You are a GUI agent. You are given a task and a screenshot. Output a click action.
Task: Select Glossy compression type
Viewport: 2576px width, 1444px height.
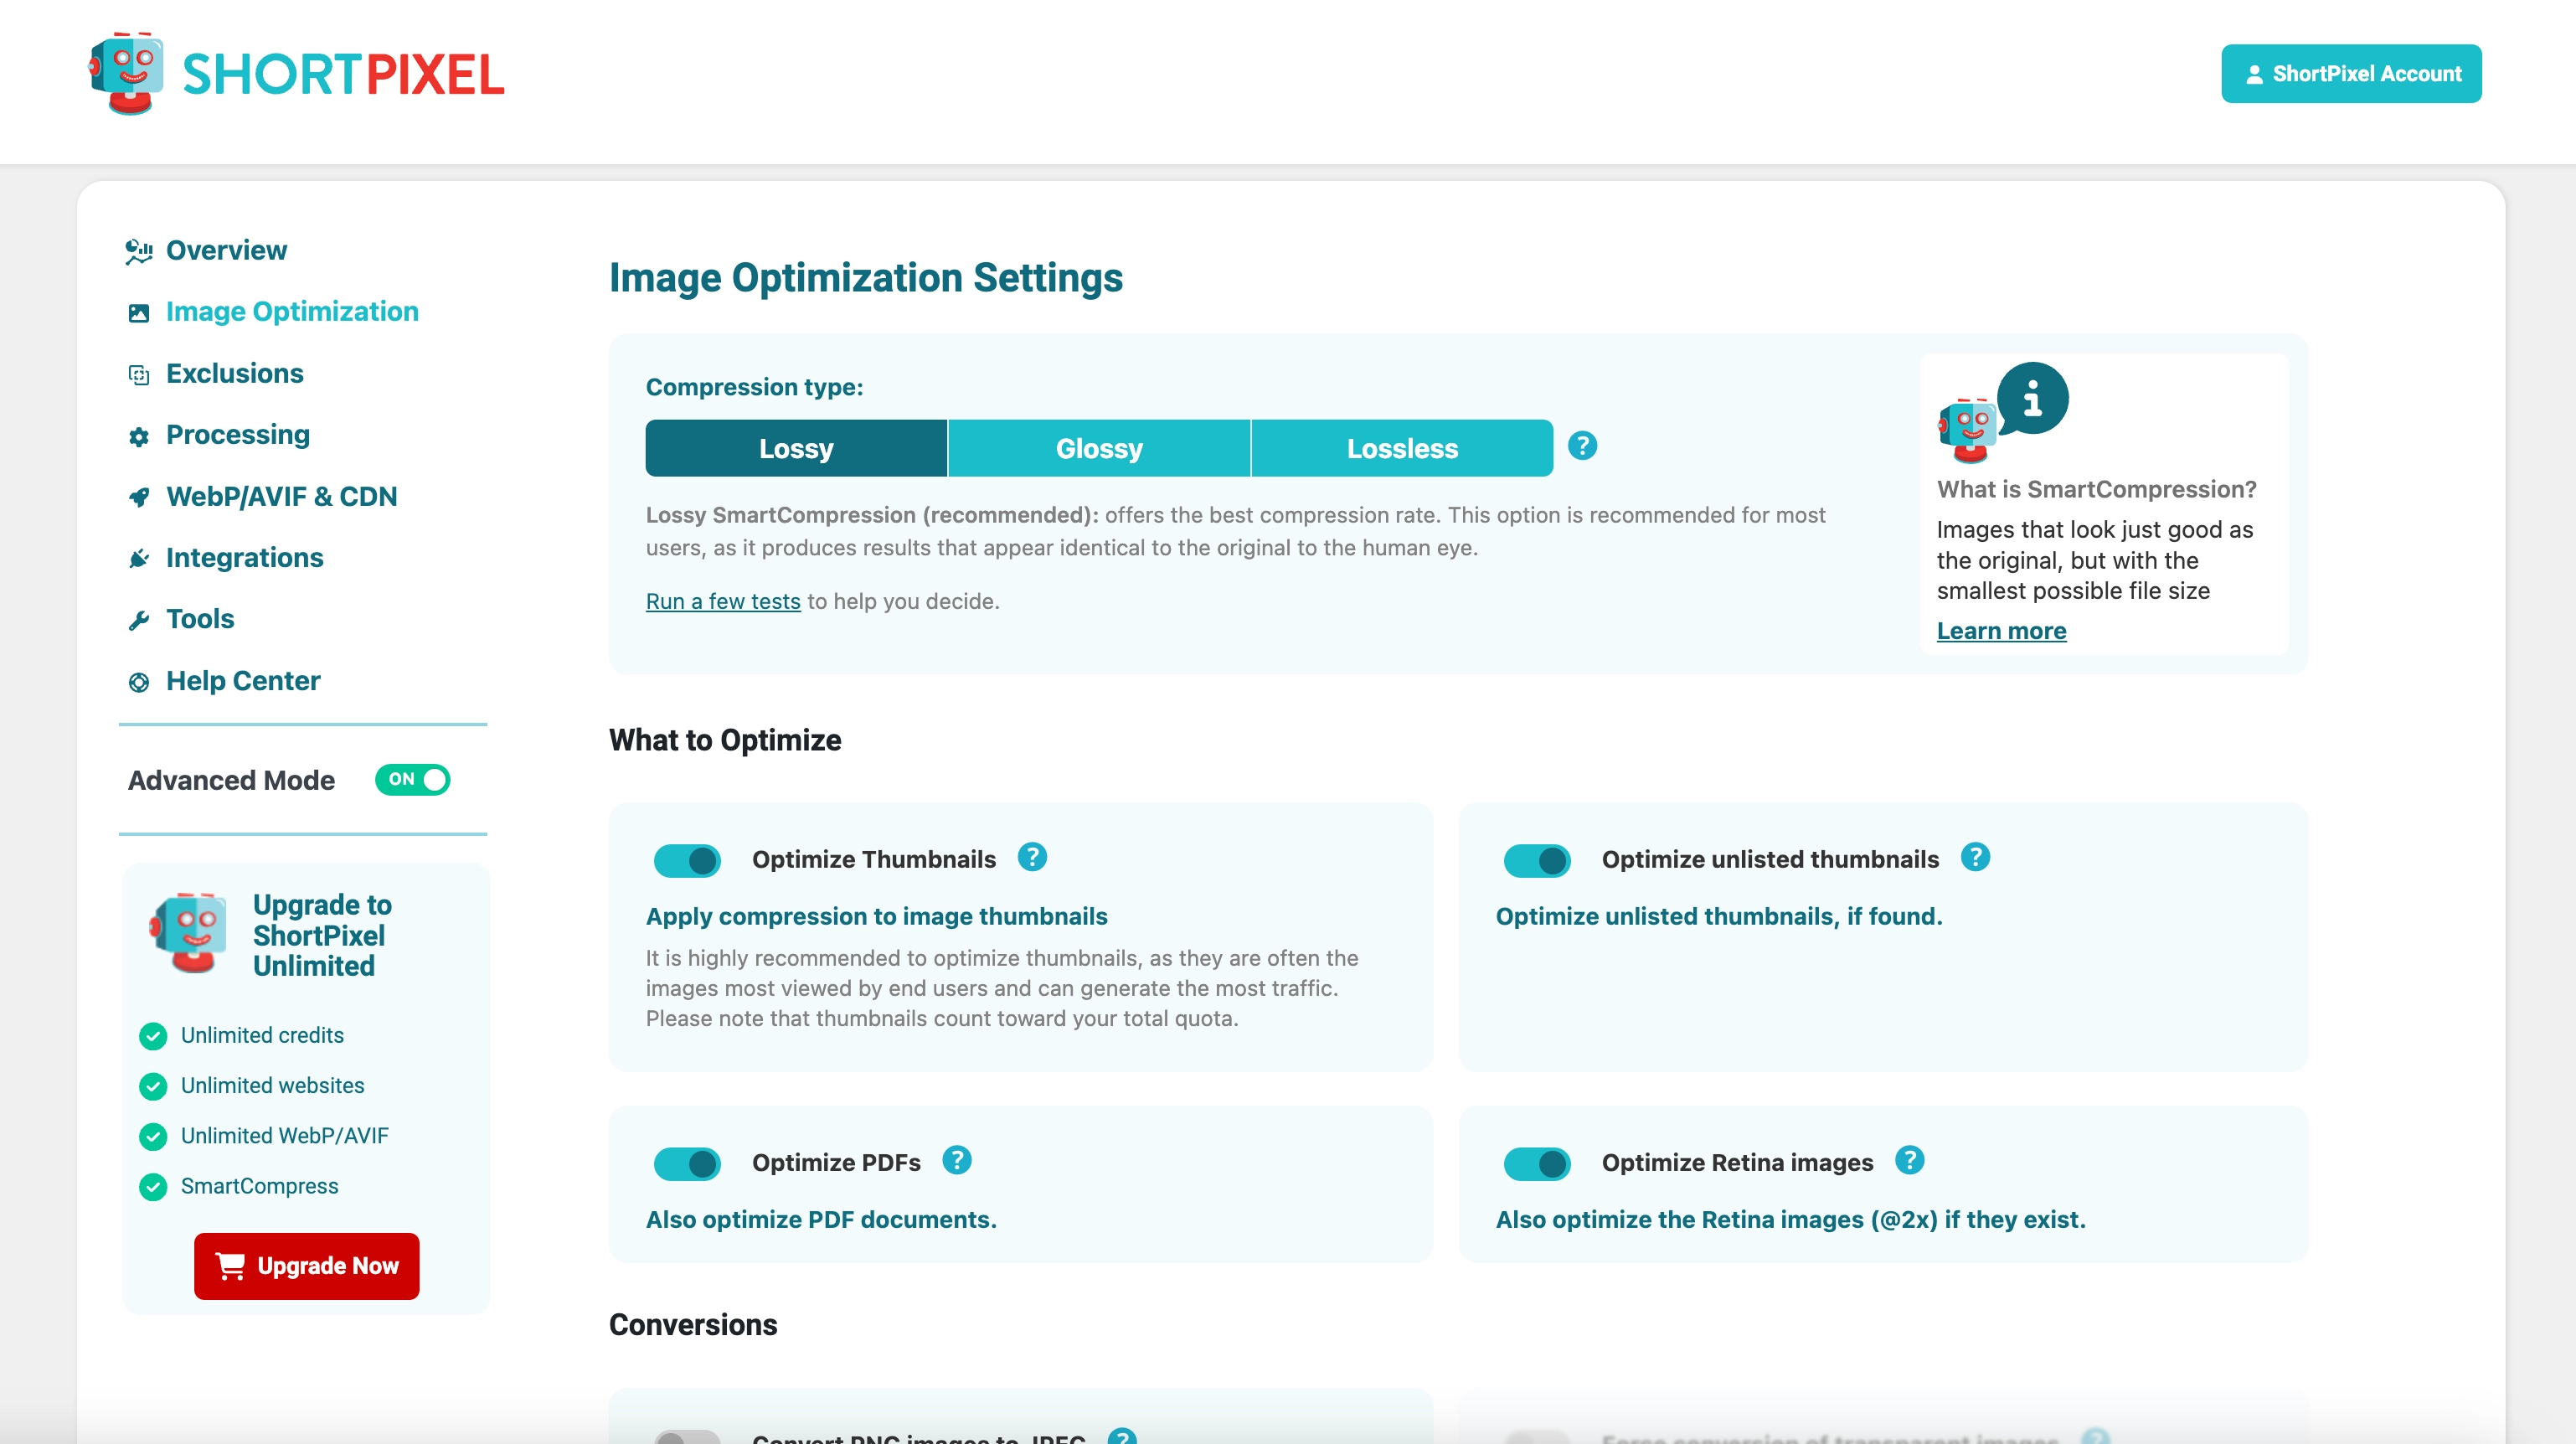1099,448
